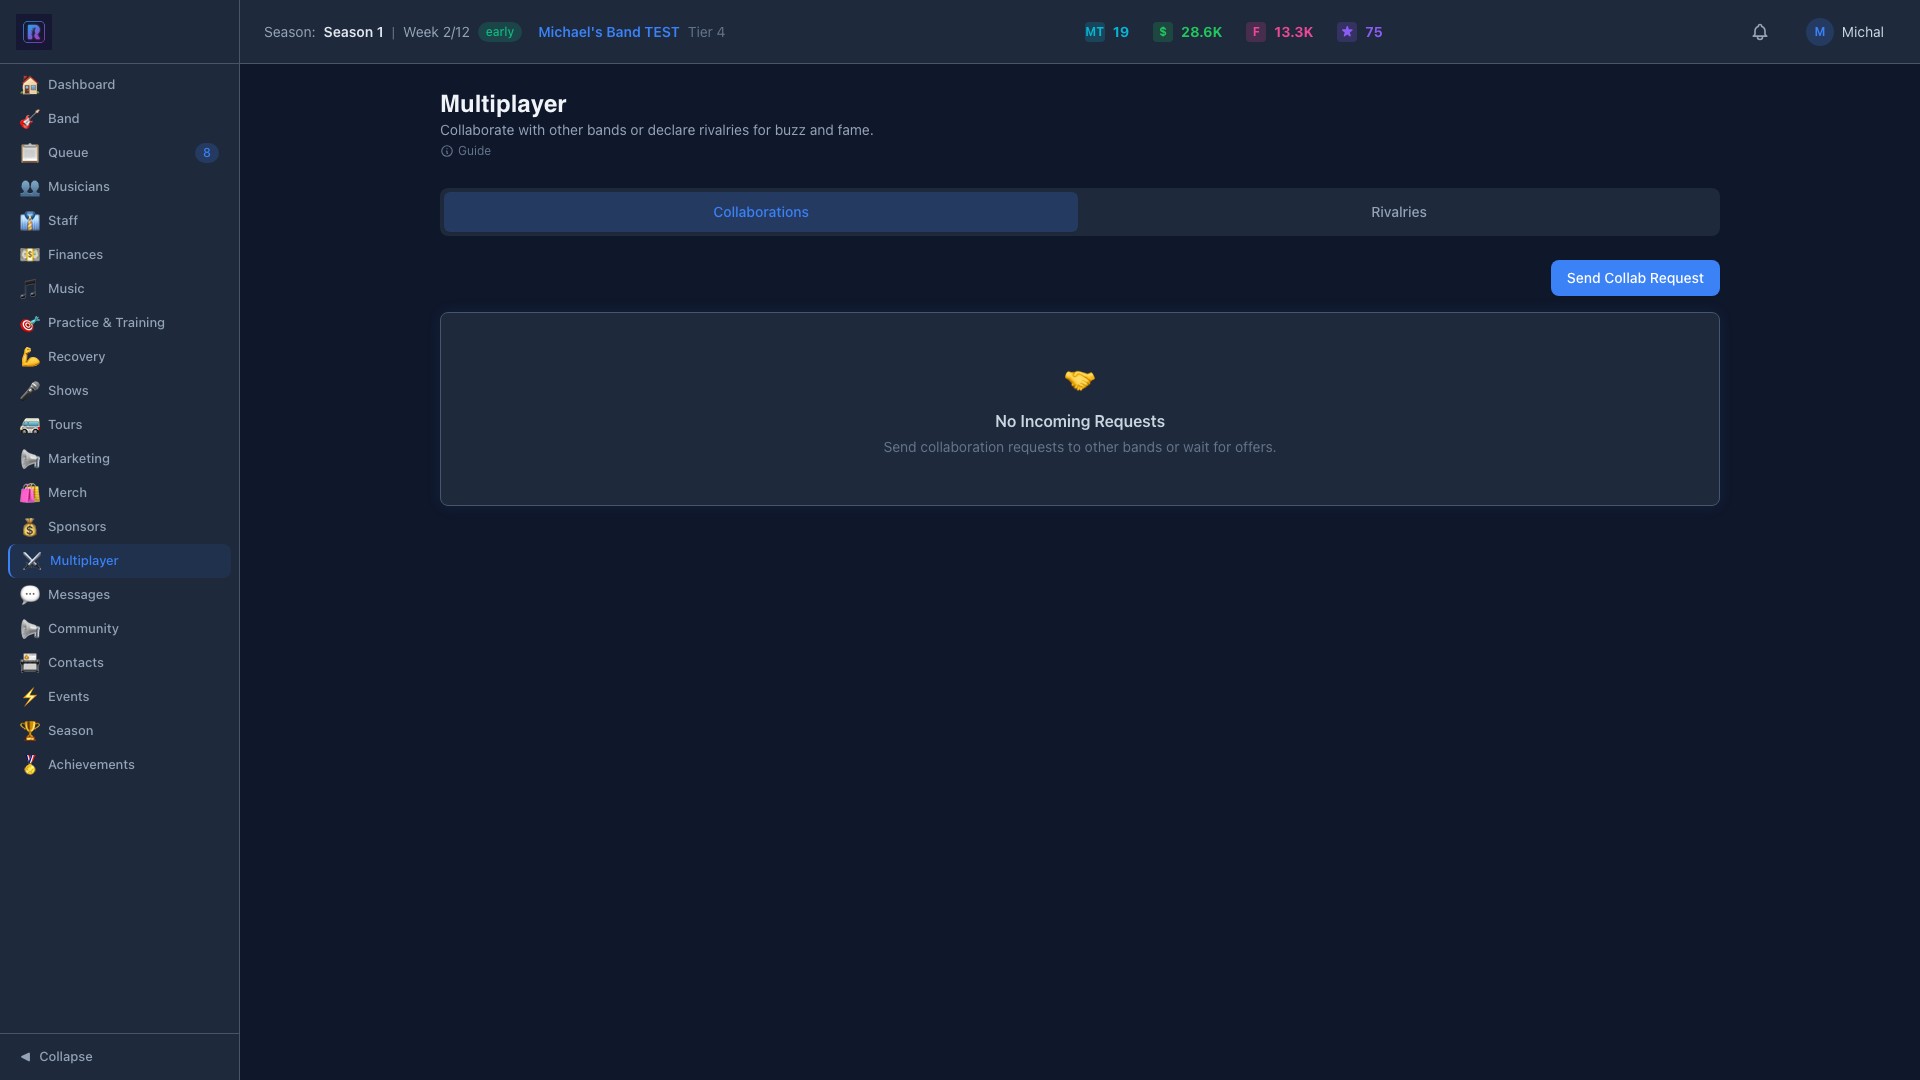Viewport: 1920px width, 1080px height.
Task: Open Michael's Band TEST link
Action: point(609,32)
